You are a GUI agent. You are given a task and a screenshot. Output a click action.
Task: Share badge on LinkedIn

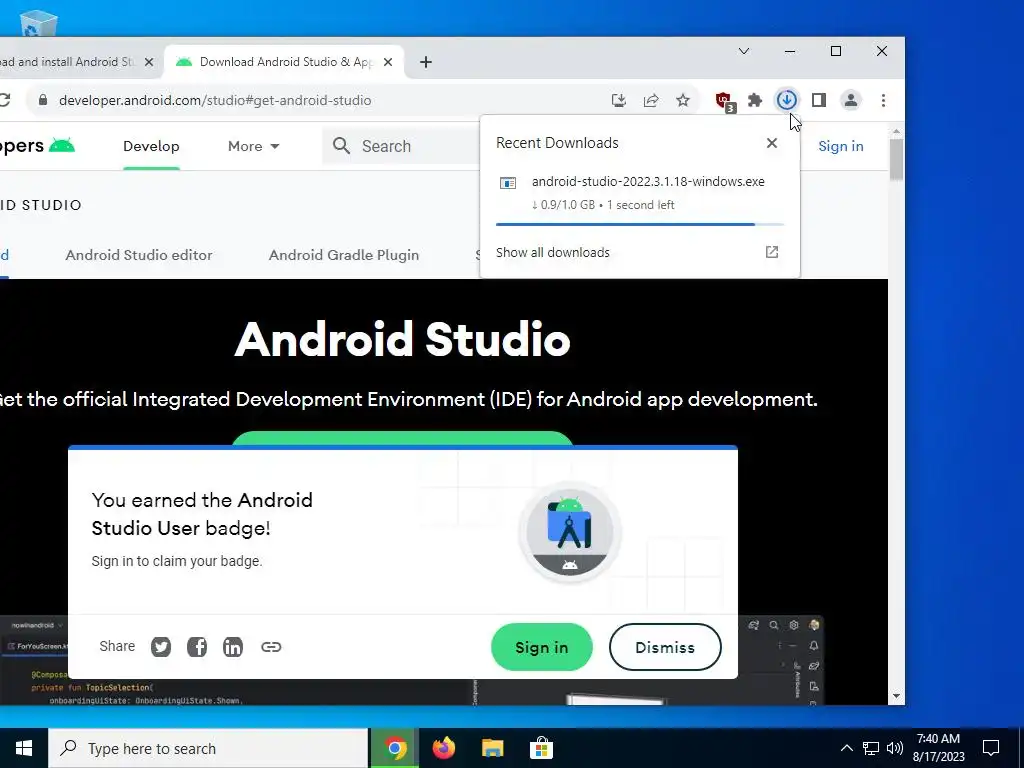point(232,647)
